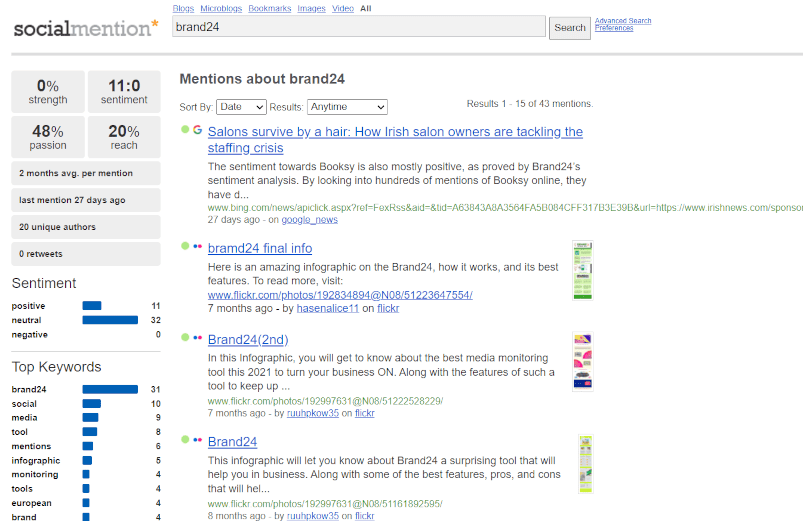This screenshot has height=521, width=804.
Task: Click the 20% reach tile
Action: coord(124,137)
